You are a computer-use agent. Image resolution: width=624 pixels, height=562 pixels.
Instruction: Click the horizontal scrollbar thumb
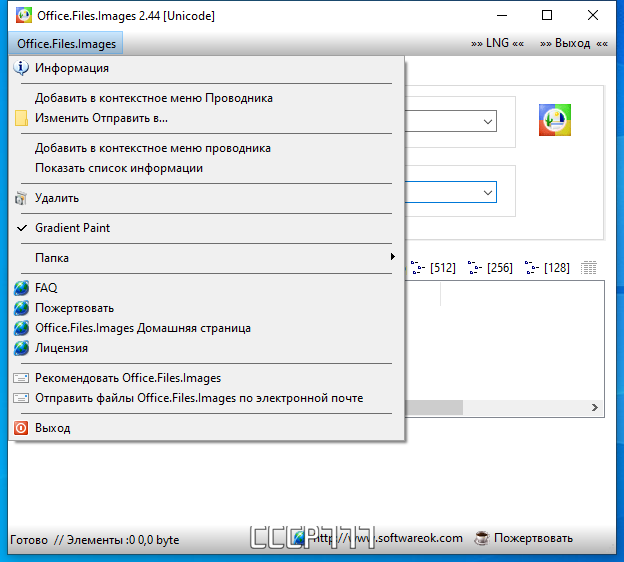[434, 408]
